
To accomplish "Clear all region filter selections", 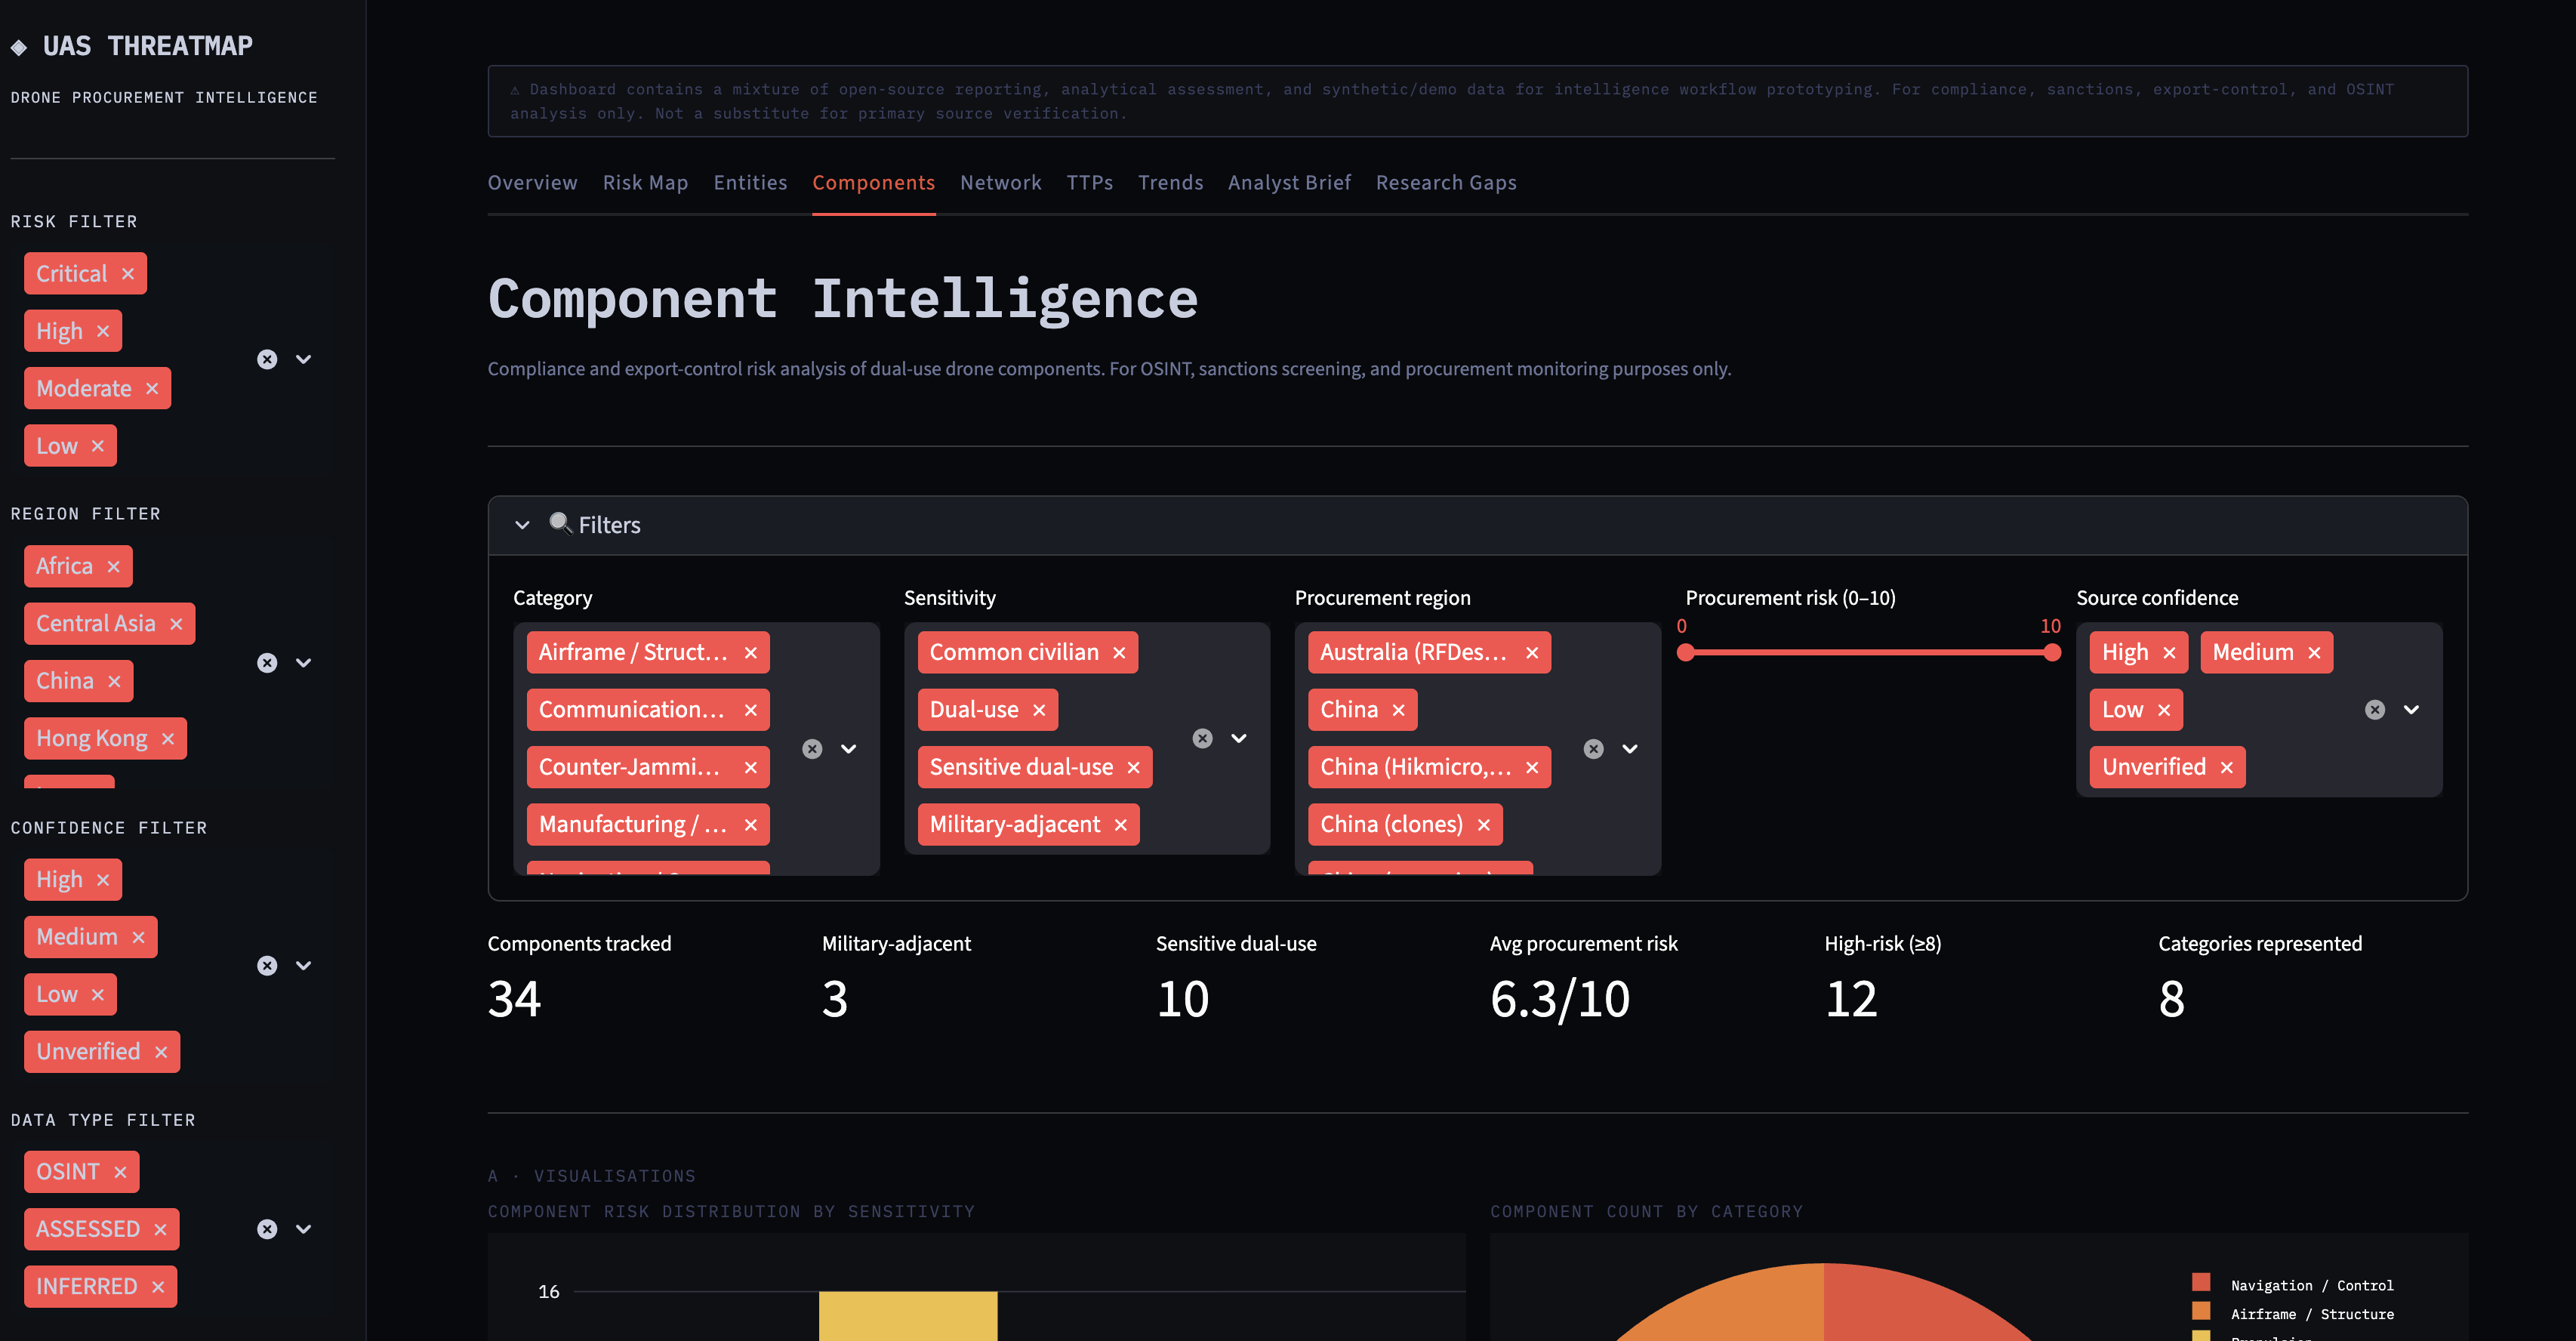I will (267, 663).
